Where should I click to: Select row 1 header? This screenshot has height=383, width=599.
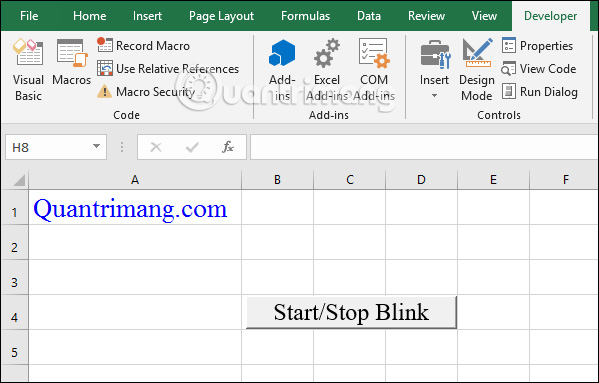15,208
